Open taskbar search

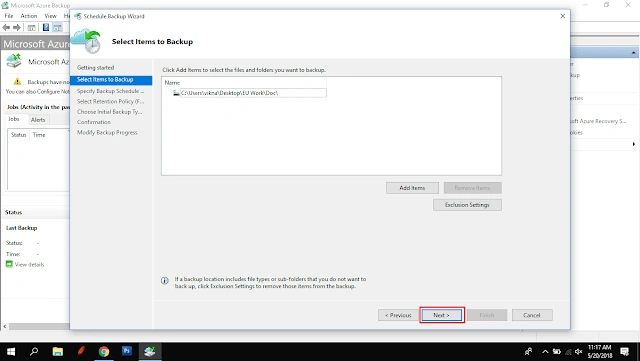pyautogui.click(x=34, y=352)
